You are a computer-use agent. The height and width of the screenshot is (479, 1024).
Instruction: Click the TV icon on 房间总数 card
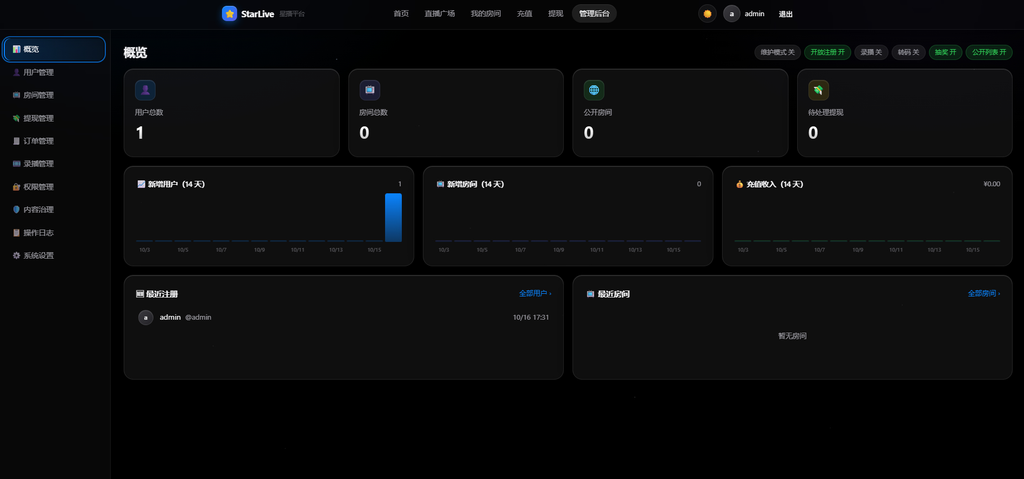point(370,90)
